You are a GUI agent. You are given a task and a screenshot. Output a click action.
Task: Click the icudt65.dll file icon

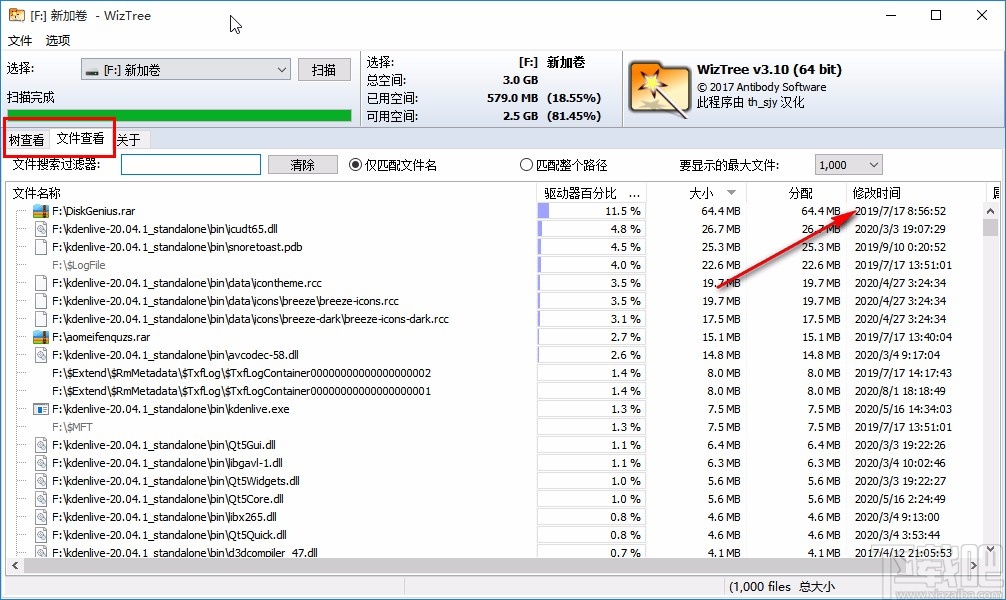pyautogui.click(x=41, y=229)
